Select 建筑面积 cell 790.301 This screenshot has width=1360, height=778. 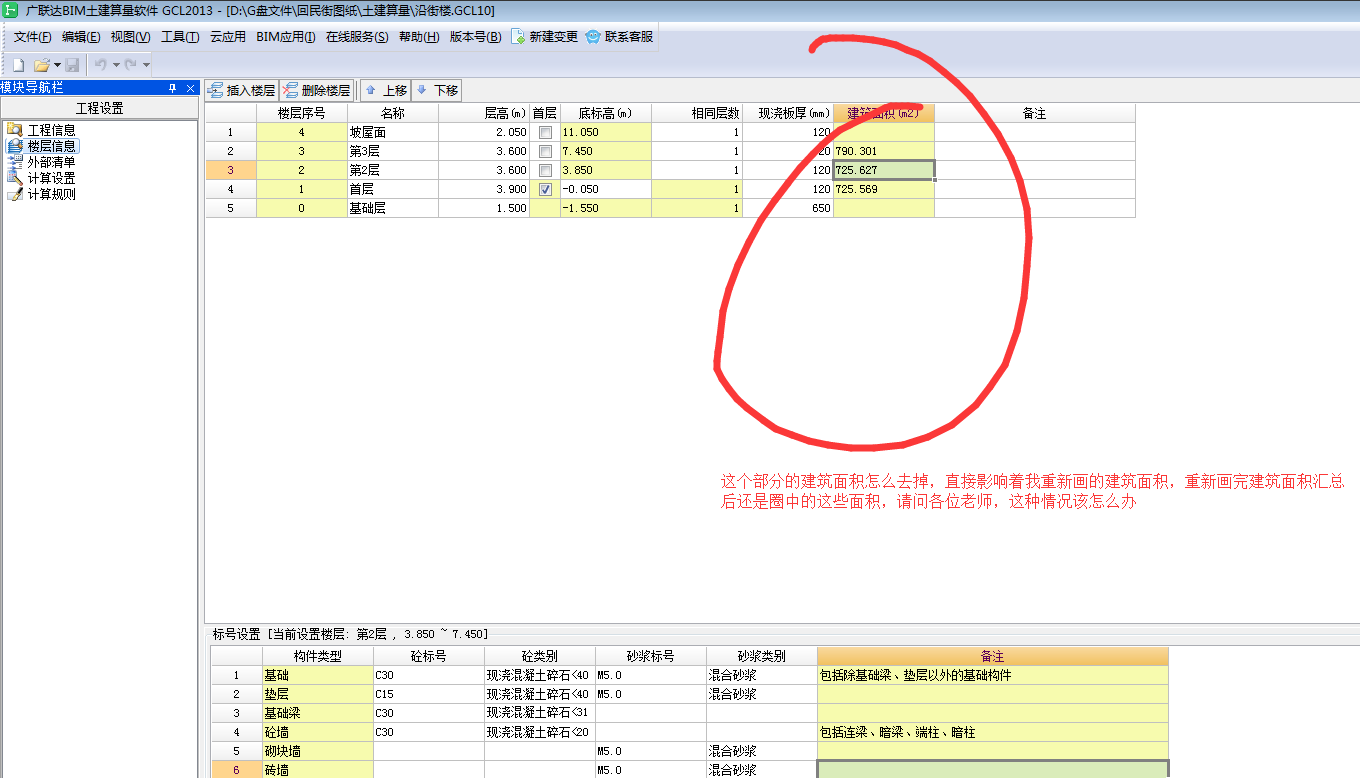(884, 151)
